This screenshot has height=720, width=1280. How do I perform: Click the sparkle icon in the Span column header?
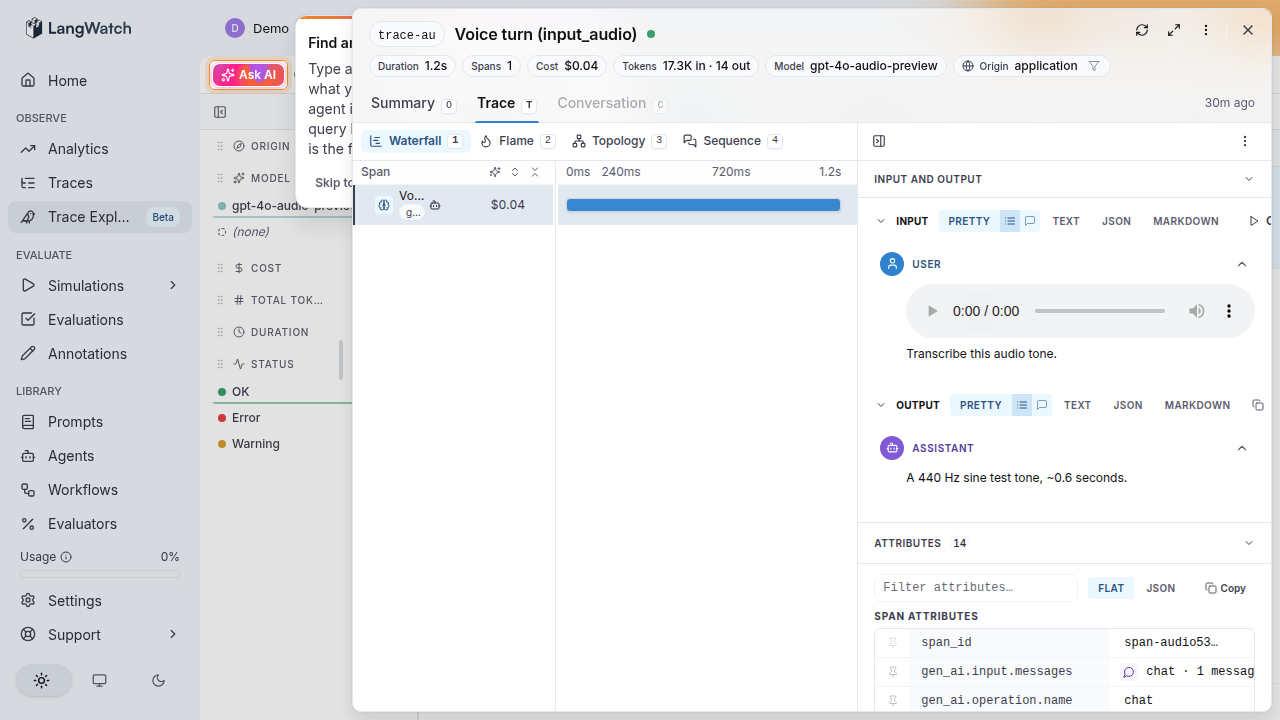pos(495,172)
